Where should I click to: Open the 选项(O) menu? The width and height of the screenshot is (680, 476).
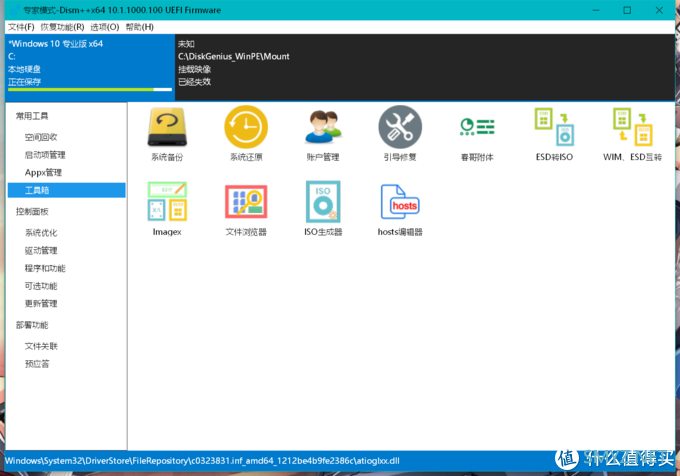click(x=105, y=27)
